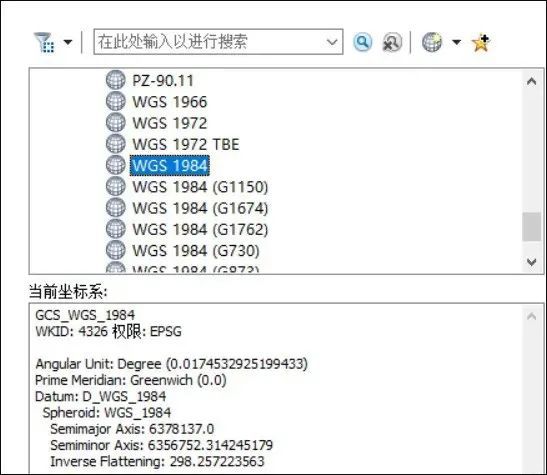The width and height of the screenshot is (547, 475).
Task: Run the coordinate system search
Action: pos(363,43)
